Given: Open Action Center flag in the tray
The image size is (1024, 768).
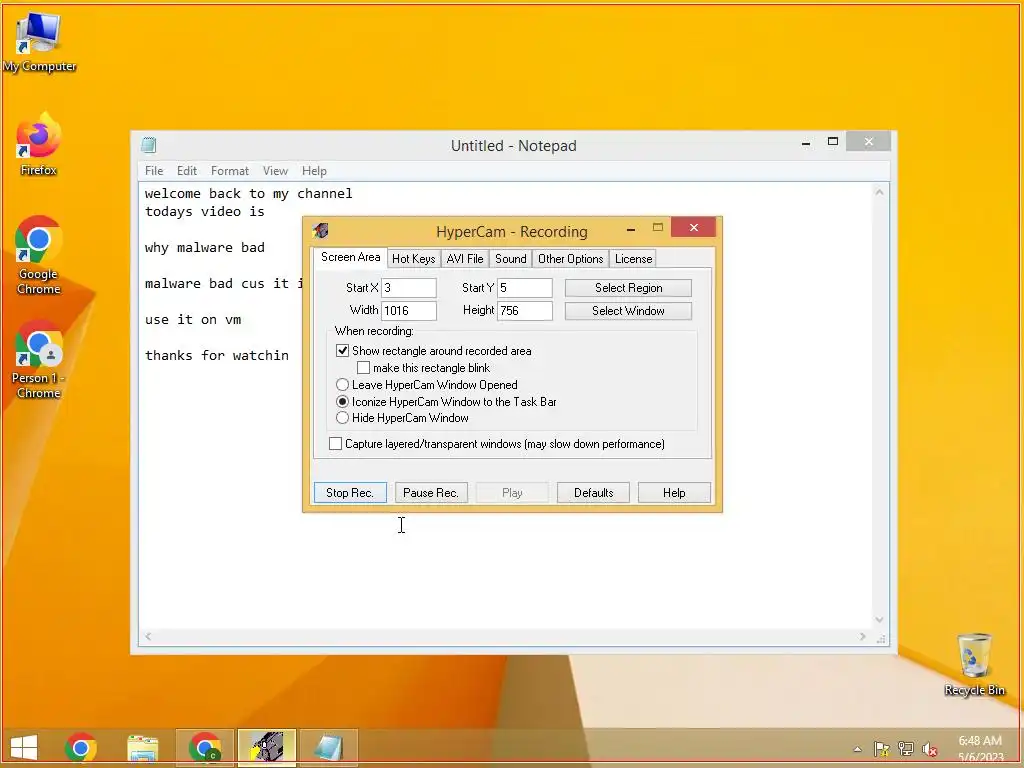Looking at the screenshot, I should point(882,749).
